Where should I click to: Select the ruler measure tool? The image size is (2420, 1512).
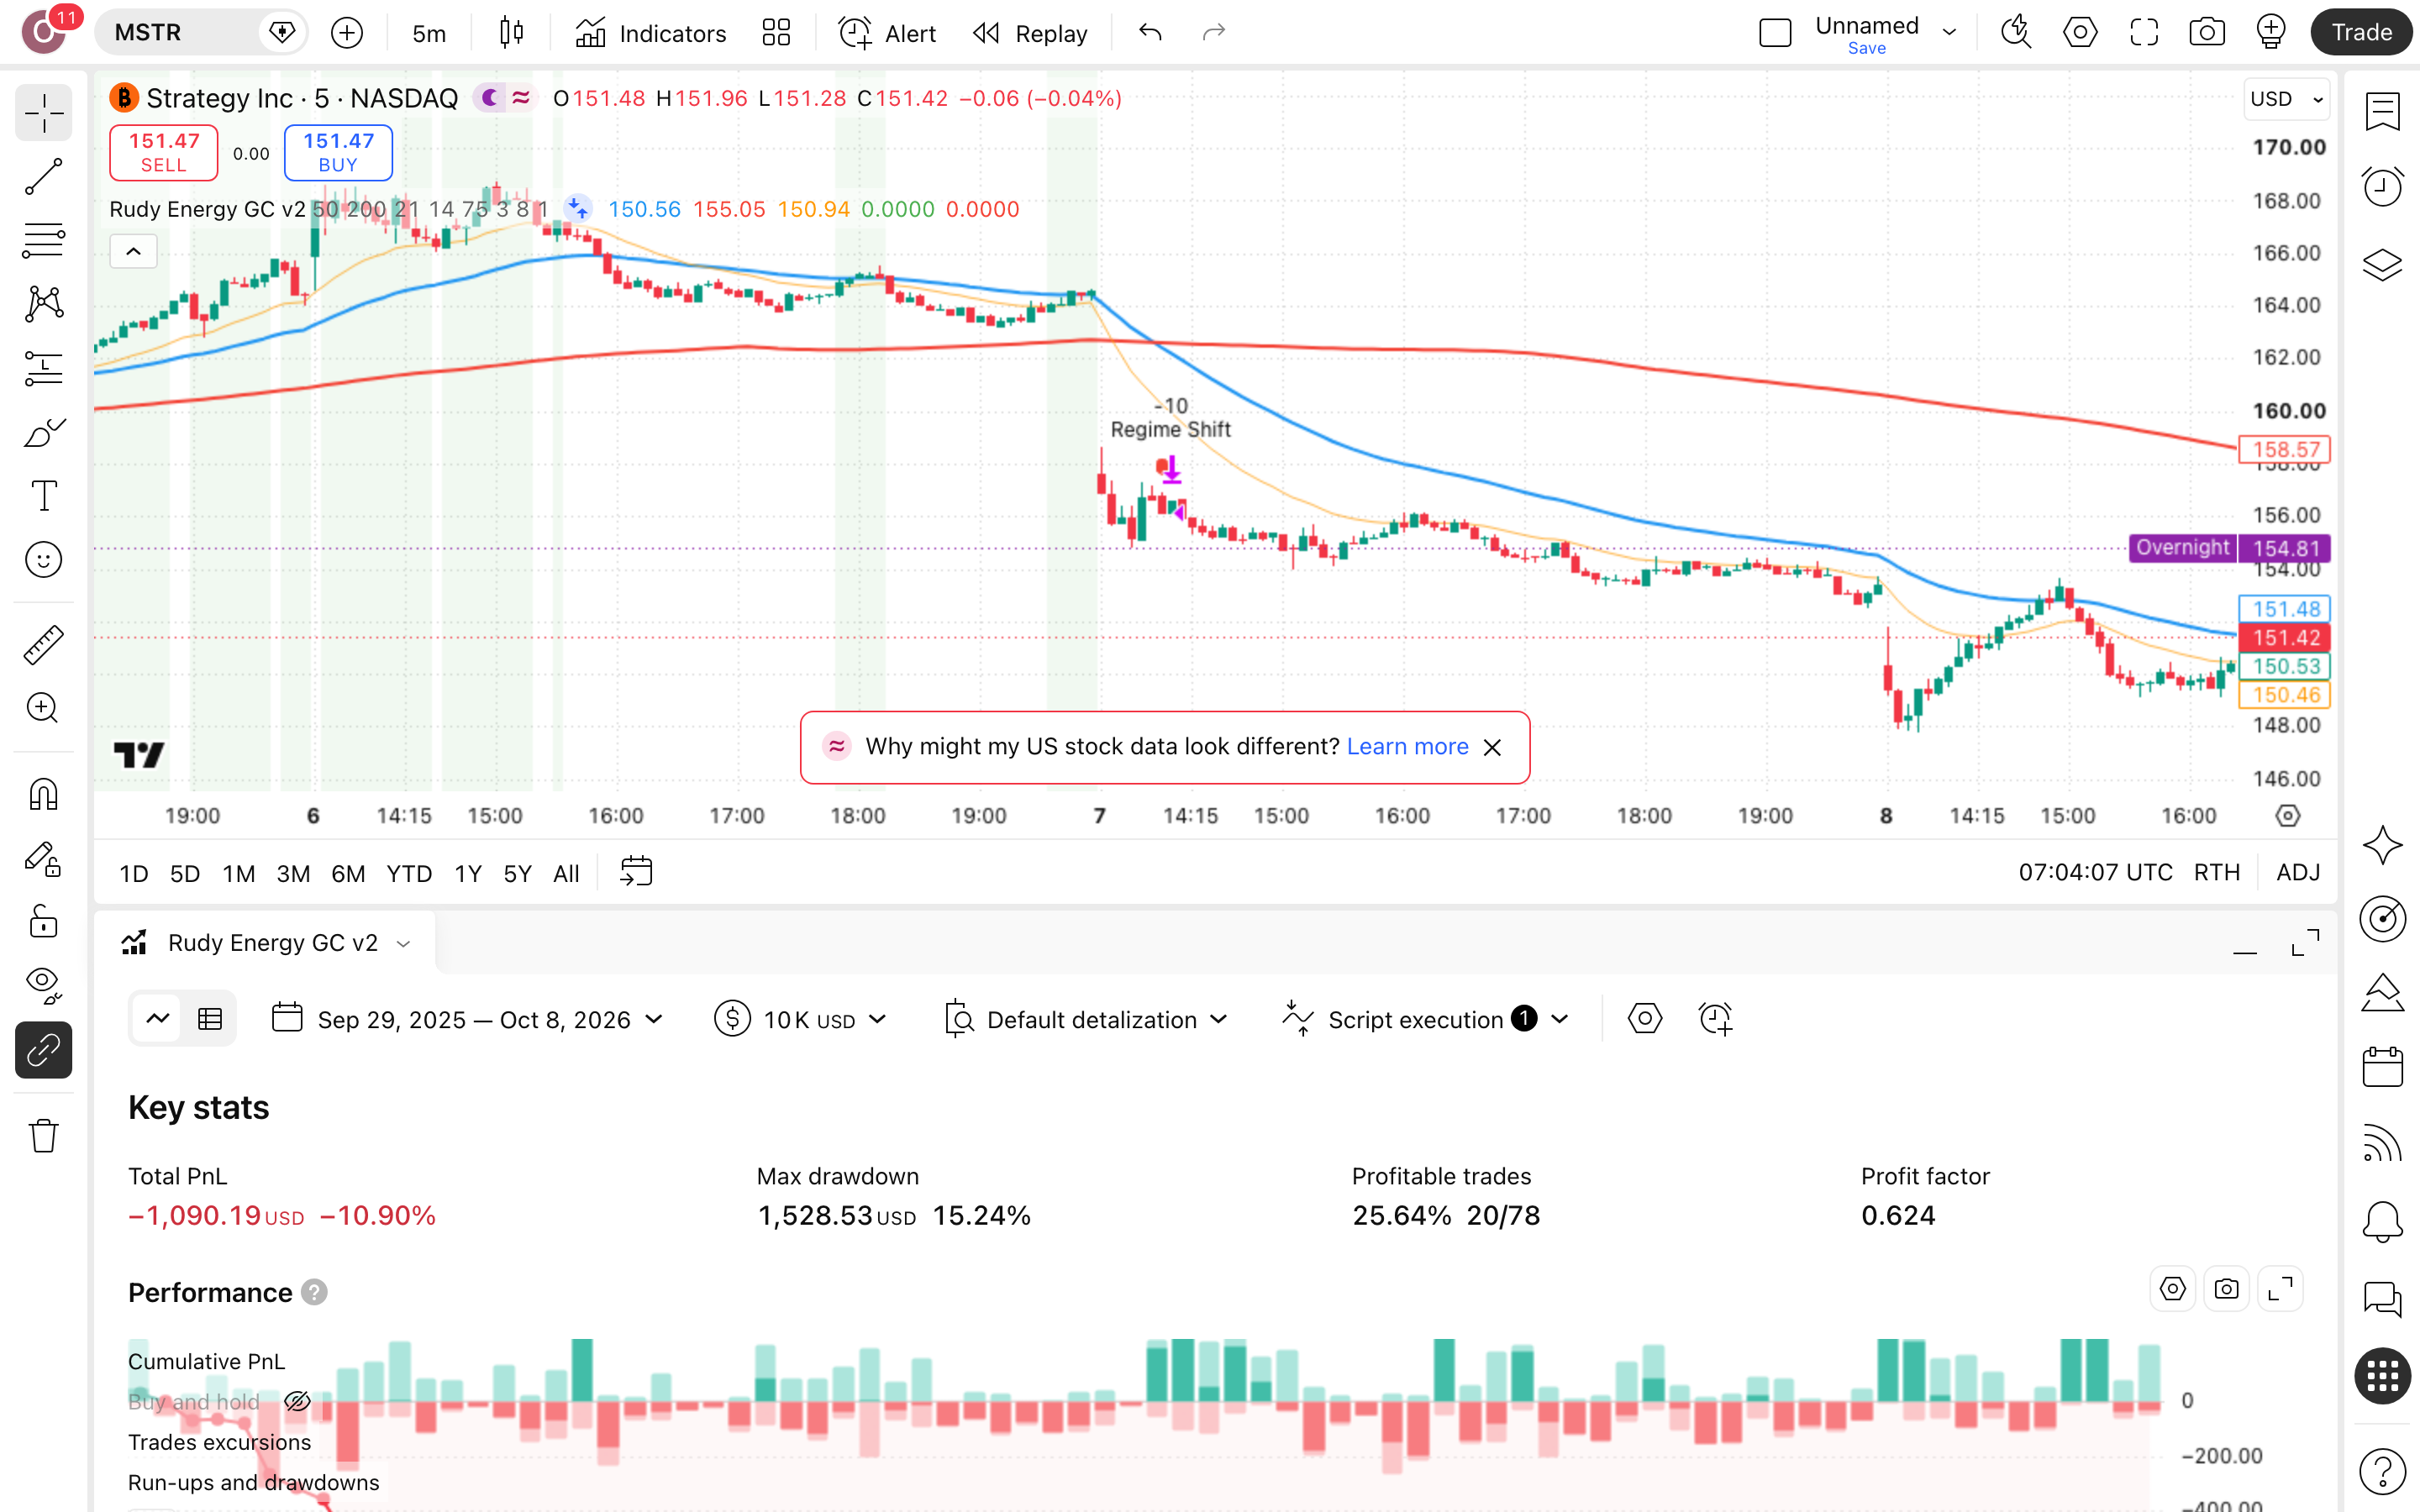pyautogui.click(x=43, y=645)
